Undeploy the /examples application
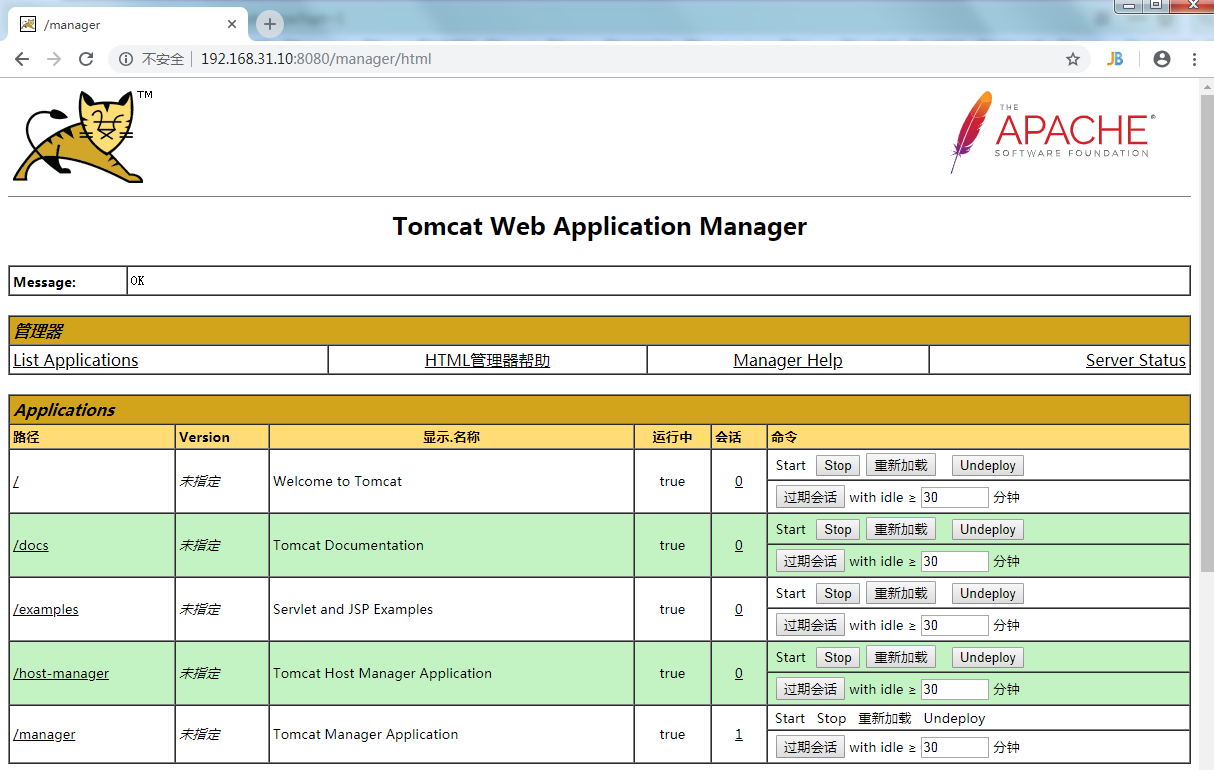Image resolution: width=1214 pixels, height=770 pixels. pos(988,593)
